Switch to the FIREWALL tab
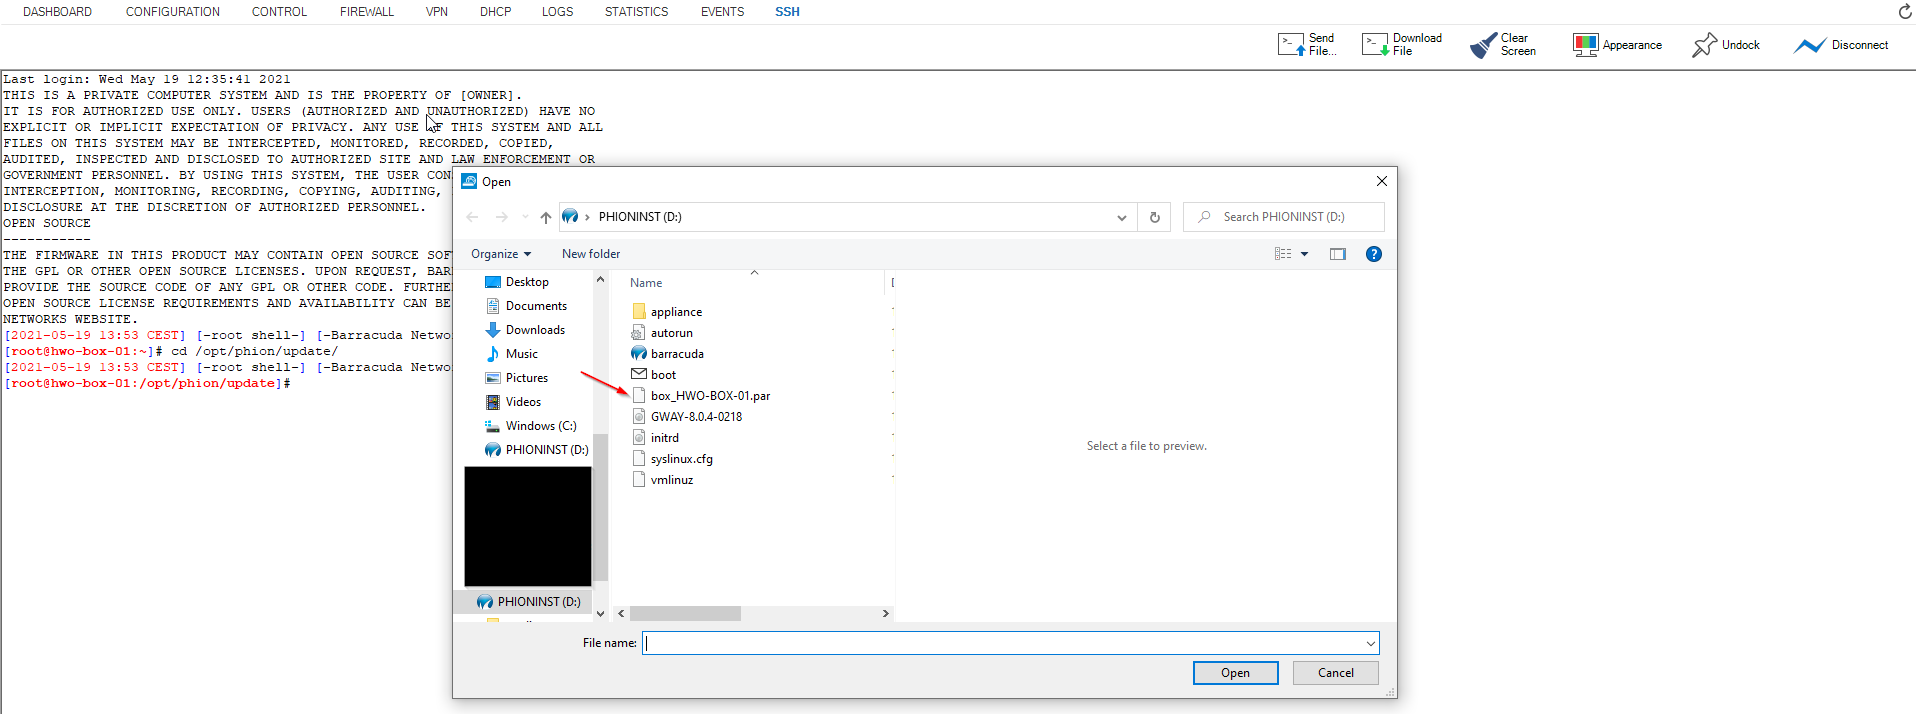The height and width of the screenshot is (714, 1916). [367, 12]
